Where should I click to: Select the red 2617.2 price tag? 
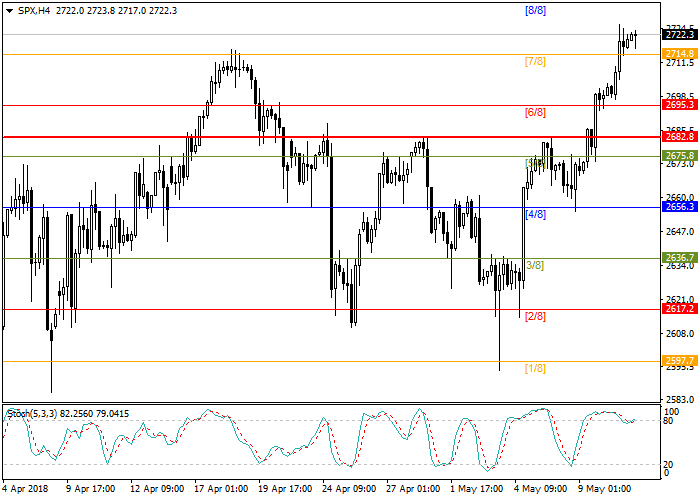point(679,309)
